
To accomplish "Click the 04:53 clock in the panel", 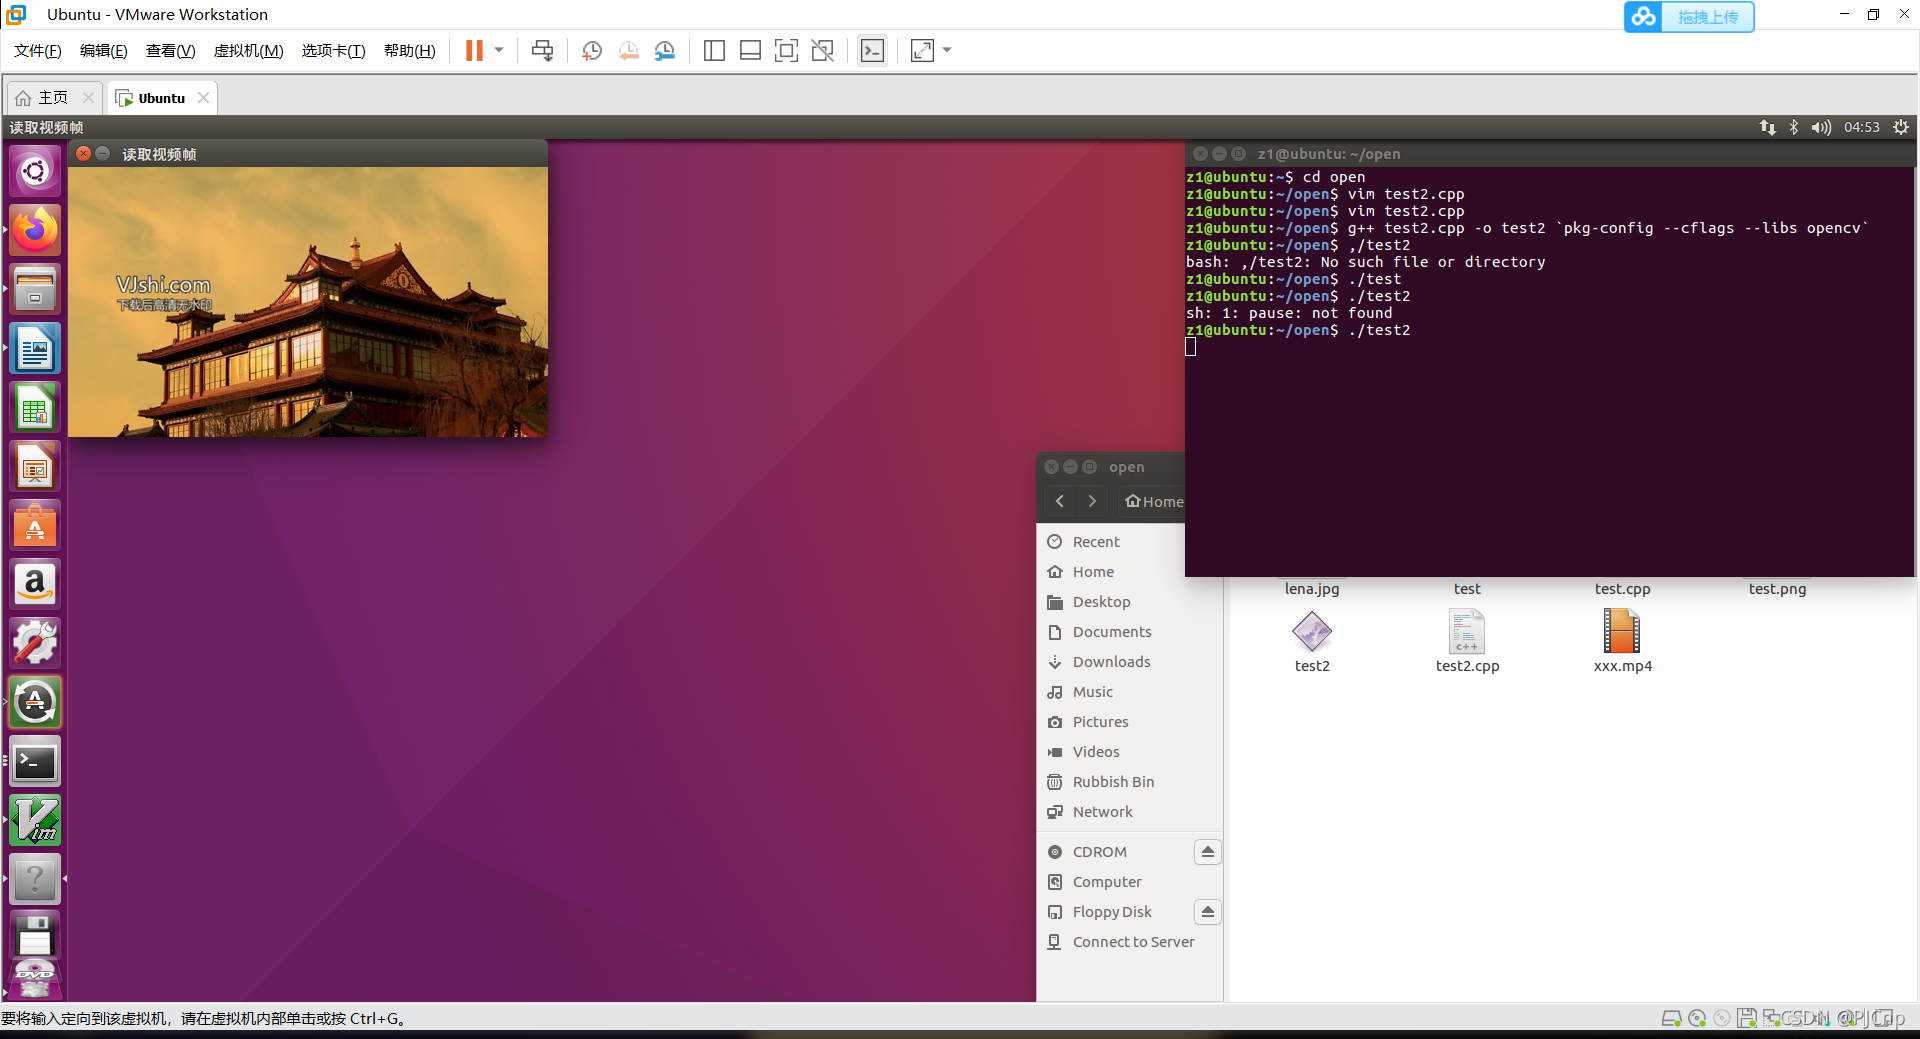I will pos(1862,127).
